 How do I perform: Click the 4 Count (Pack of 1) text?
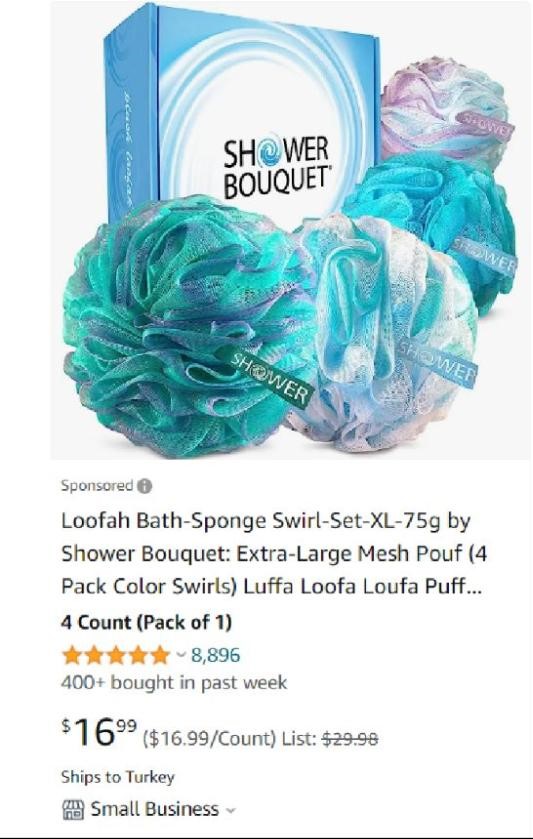click(146, 623)
